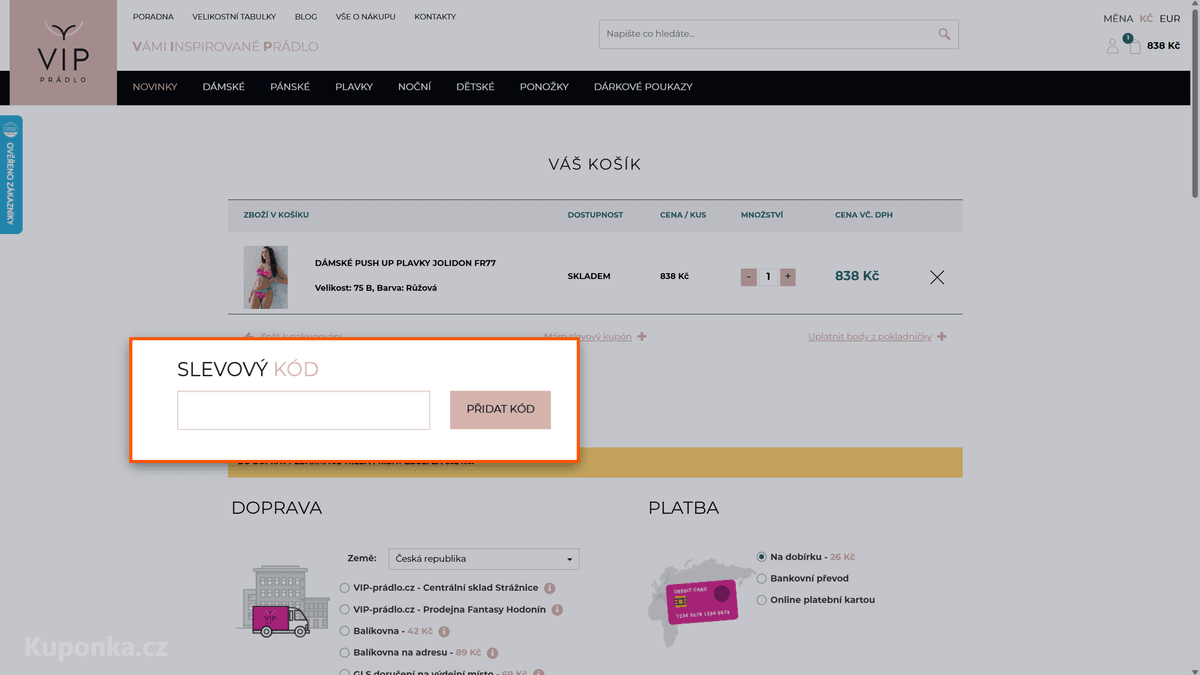
Task: Increase quantity with plus button
Action: coord(788,277)
